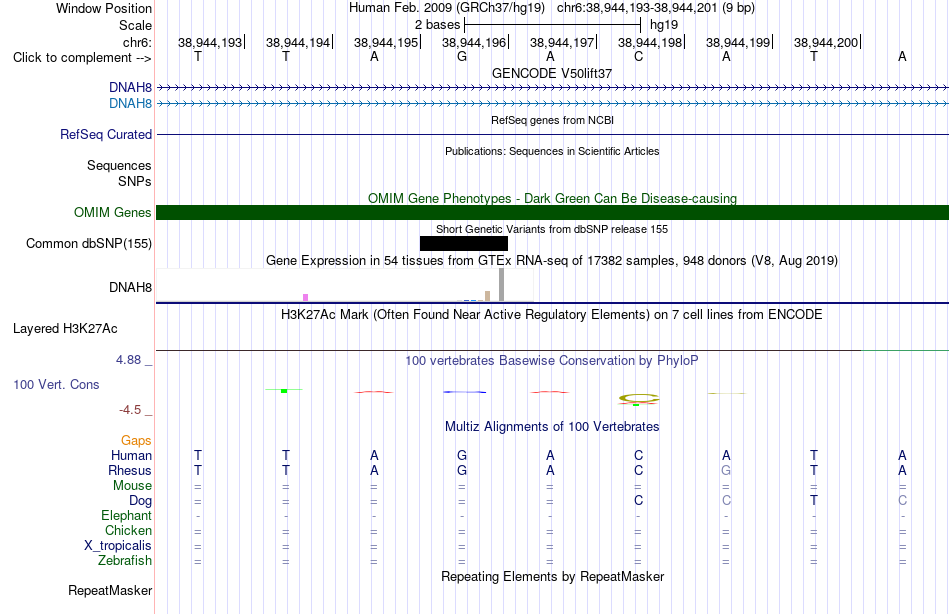Image resolution: width=950 pixels, height=614 pixels.
Task: Click the dark green OMIM gene bar
Action: pos(552,213)
